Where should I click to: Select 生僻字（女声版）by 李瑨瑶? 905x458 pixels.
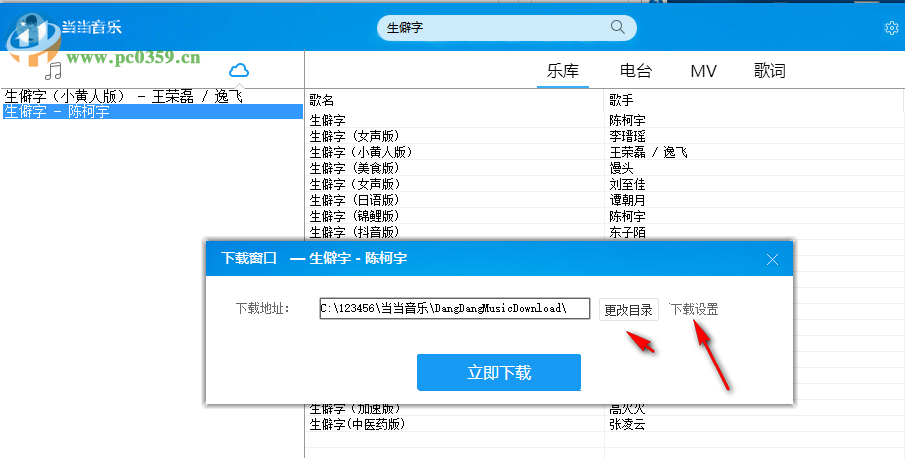point(604,136)
